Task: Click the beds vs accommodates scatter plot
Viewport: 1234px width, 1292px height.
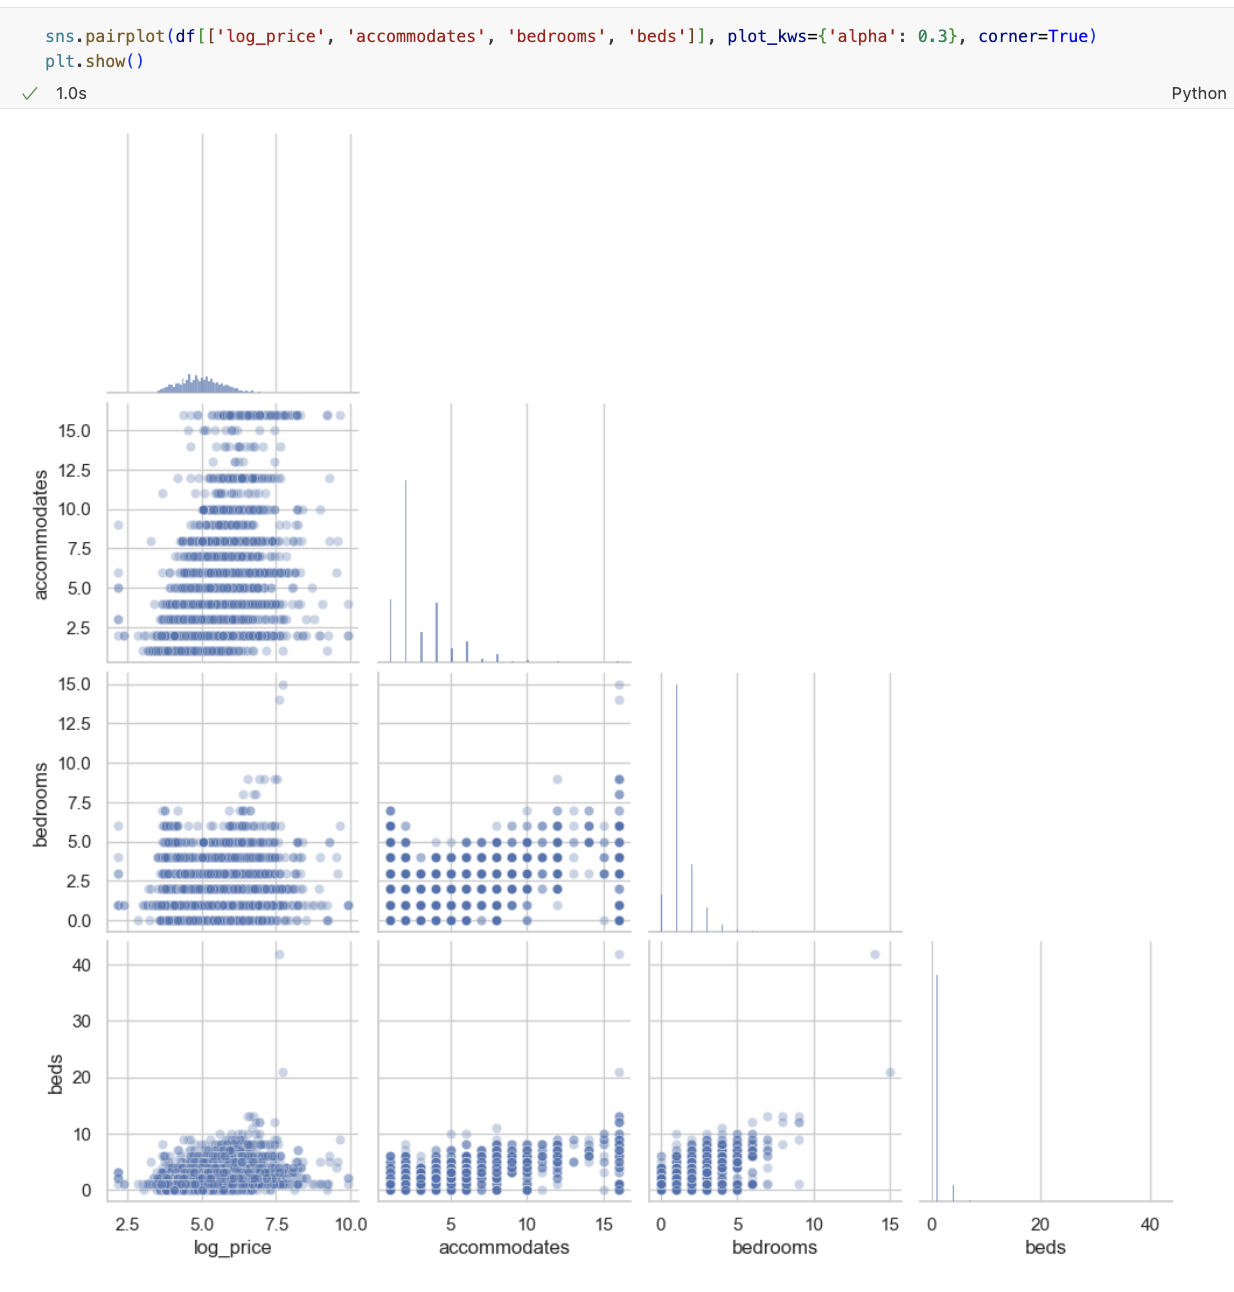Action: [504, 1071]
